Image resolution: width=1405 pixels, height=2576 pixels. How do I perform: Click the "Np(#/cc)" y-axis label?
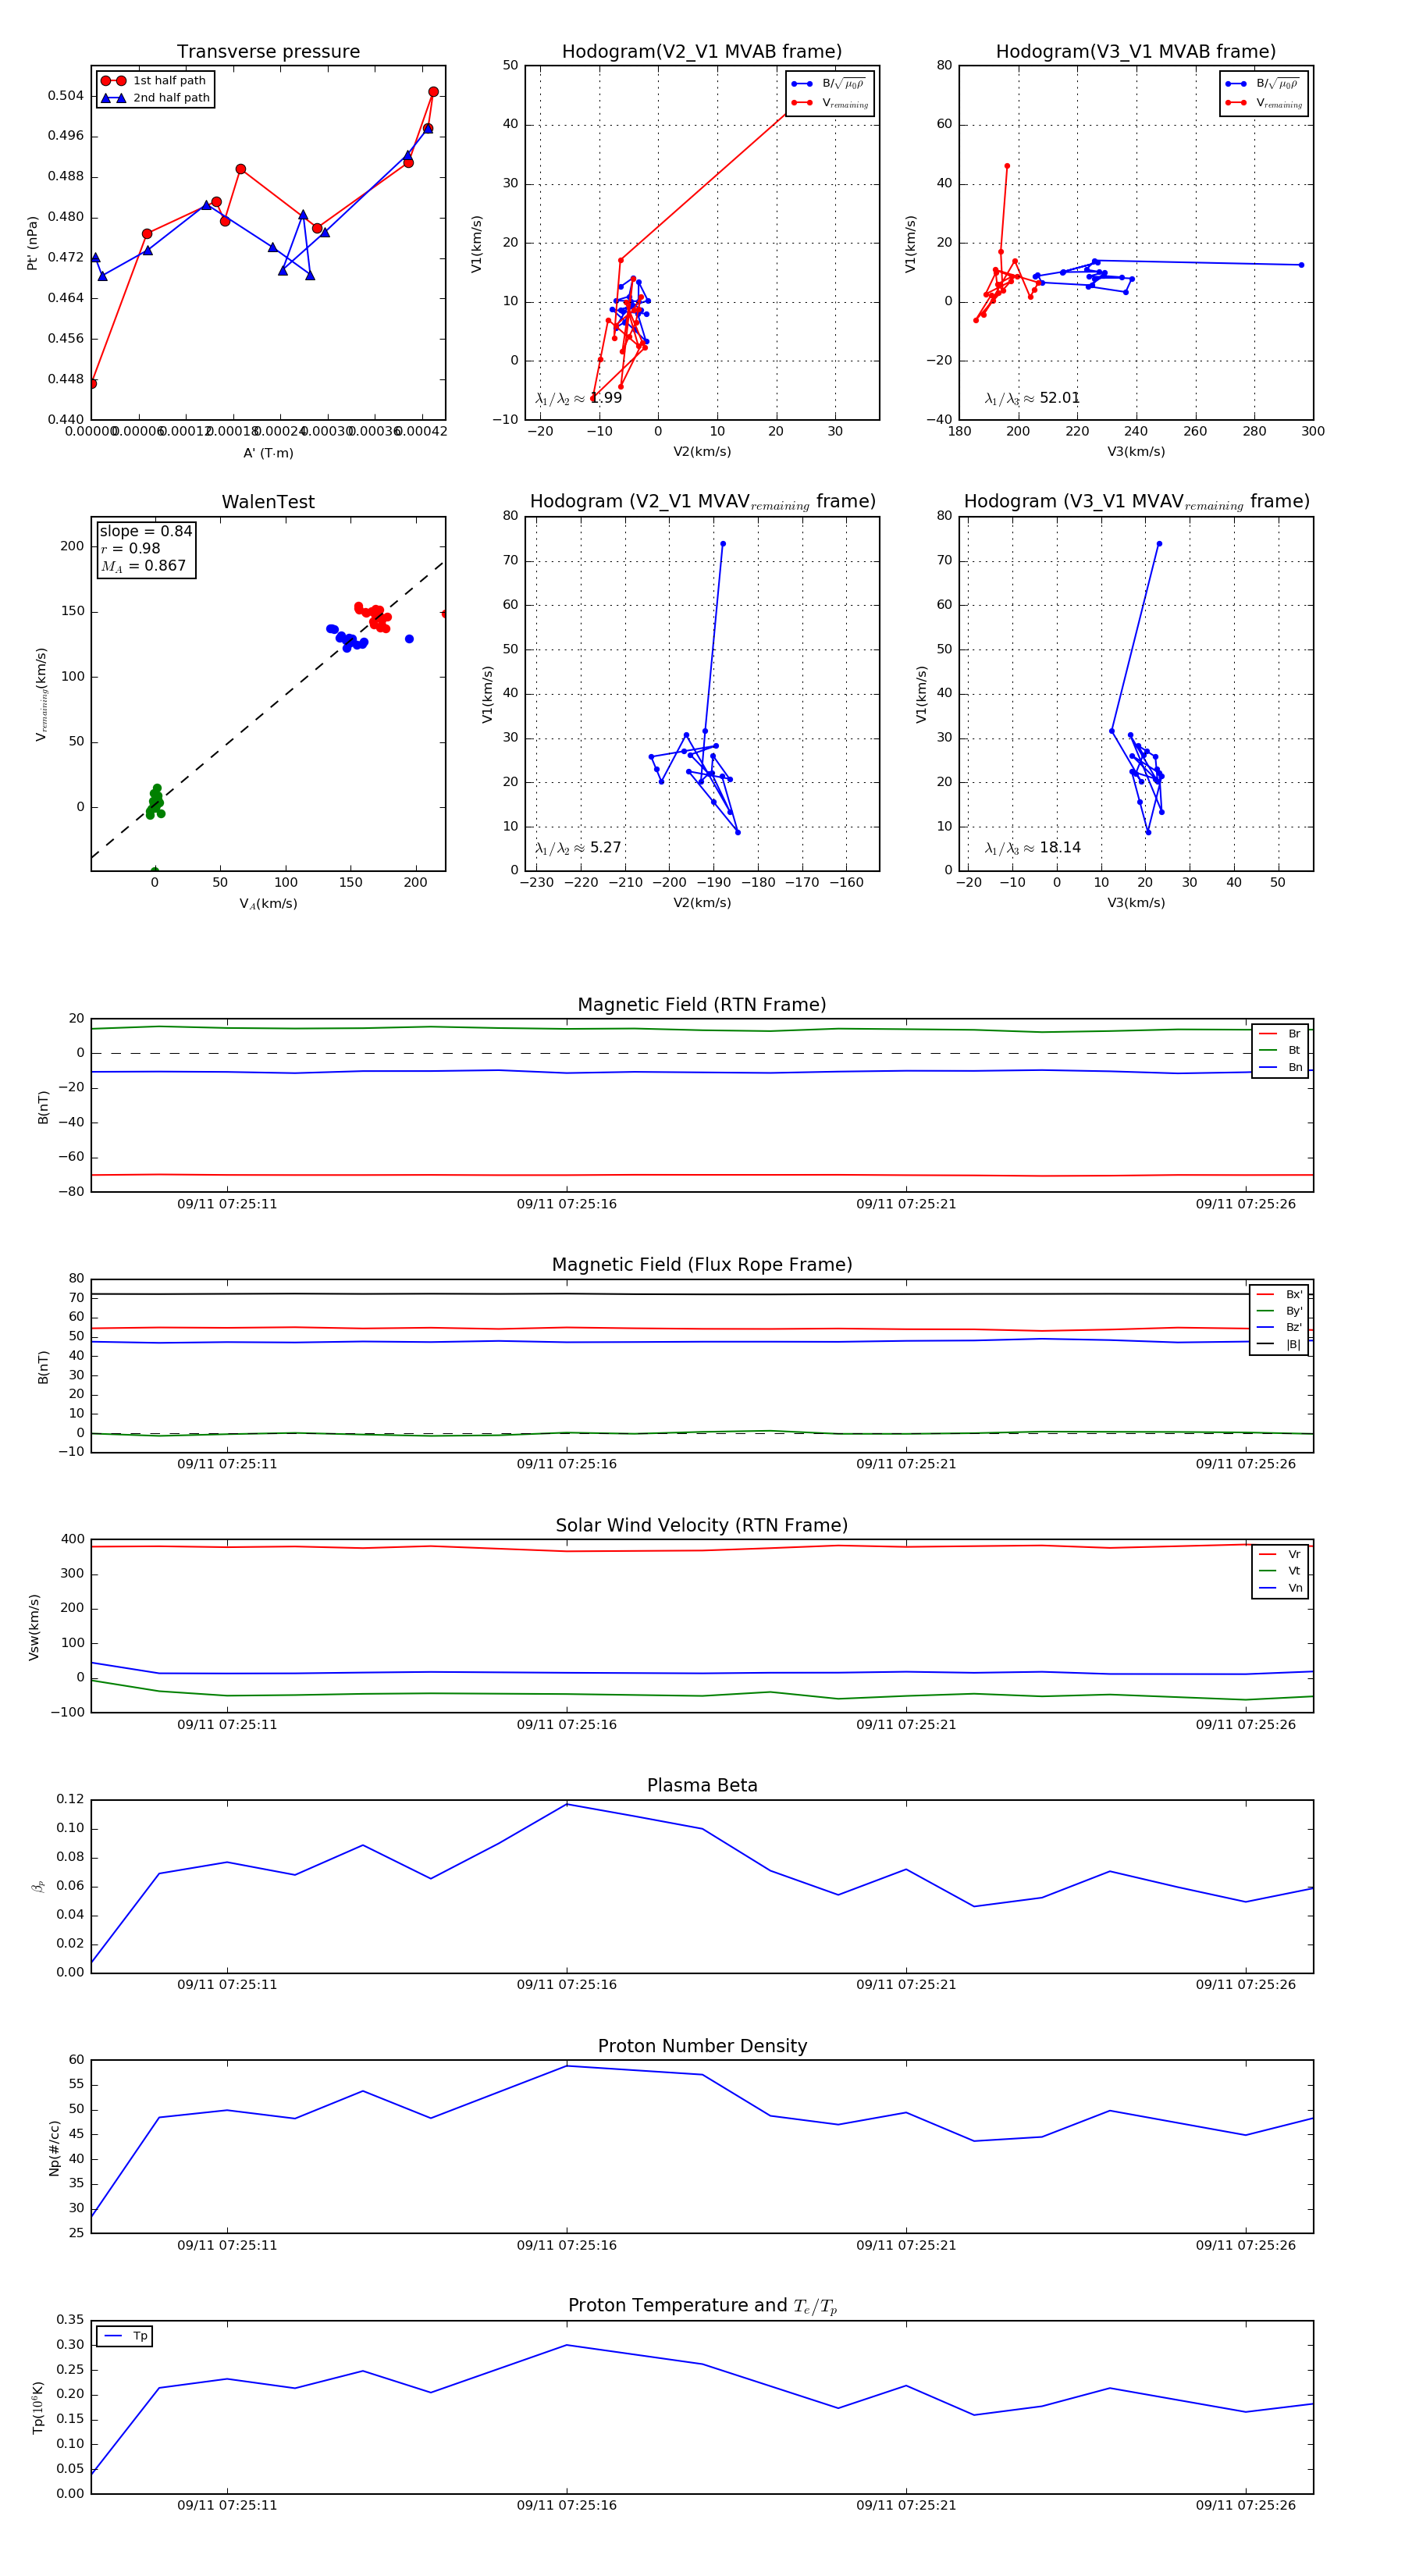point(55,2148)
